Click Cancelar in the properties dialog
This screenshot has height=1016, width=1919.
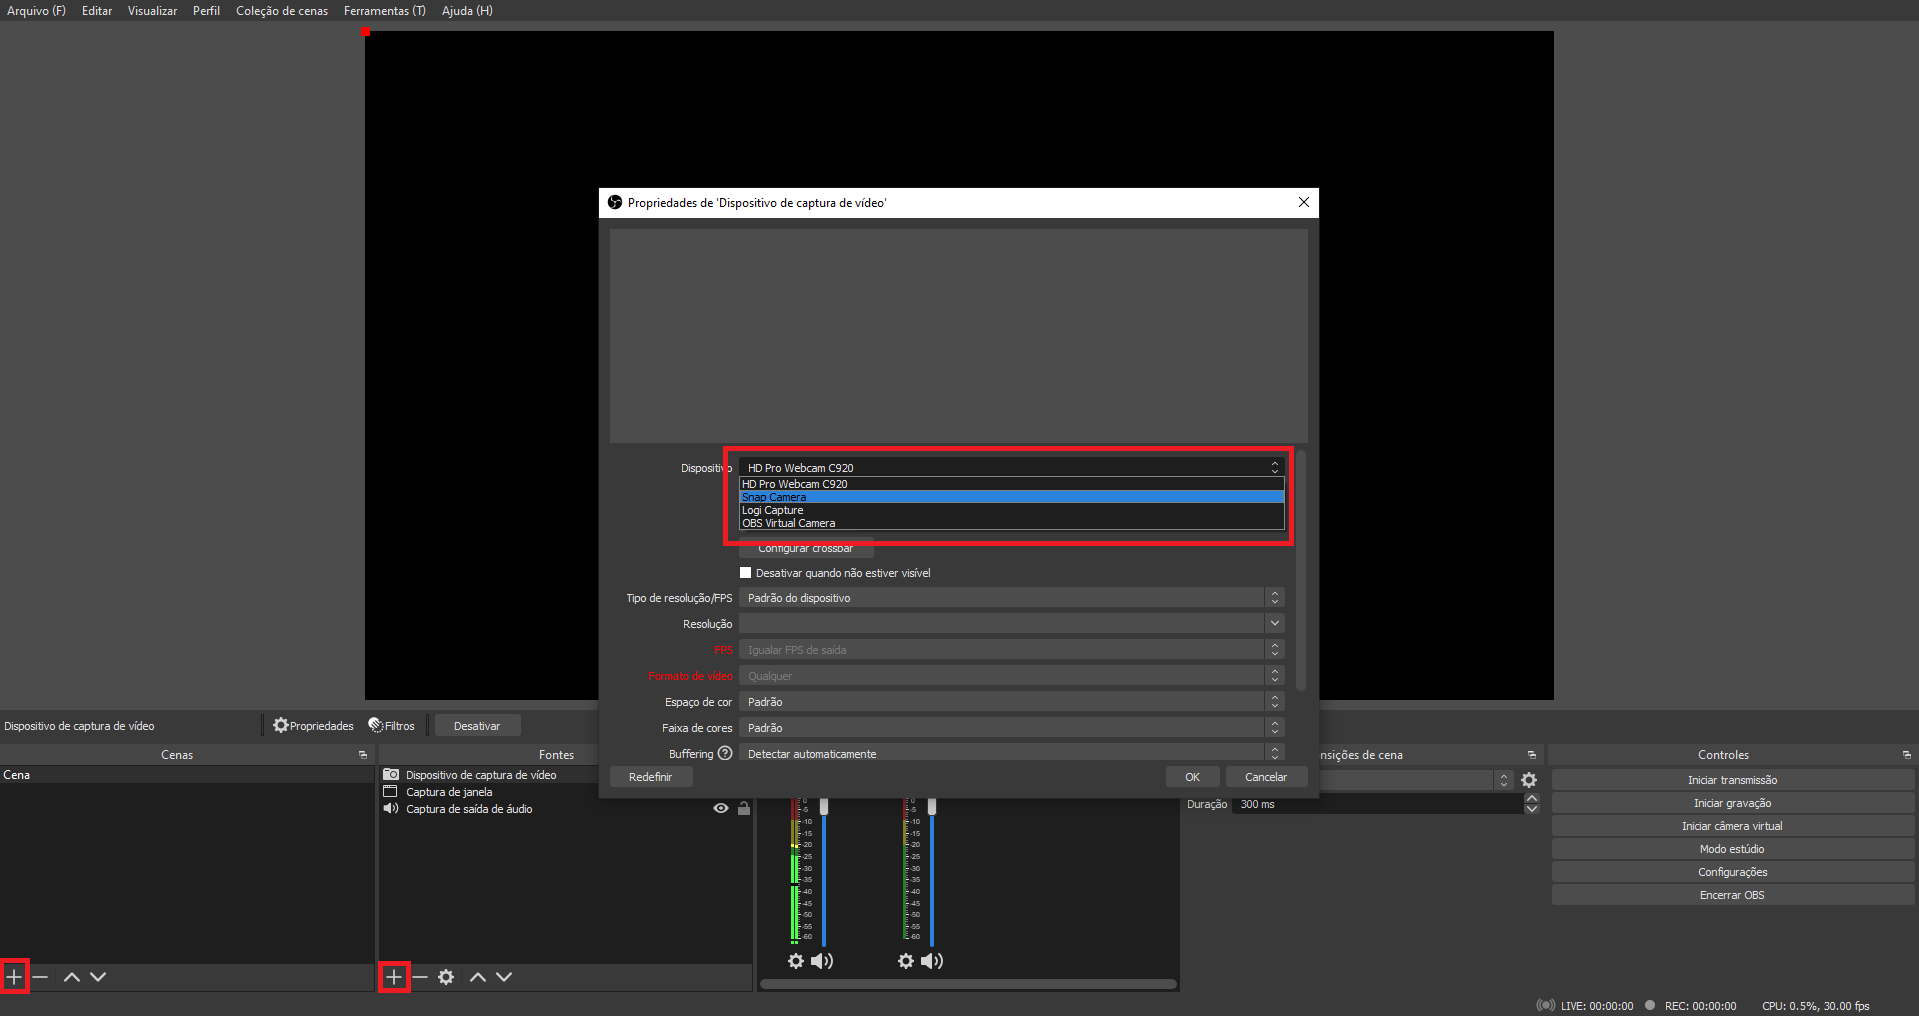coord(1266,777)
